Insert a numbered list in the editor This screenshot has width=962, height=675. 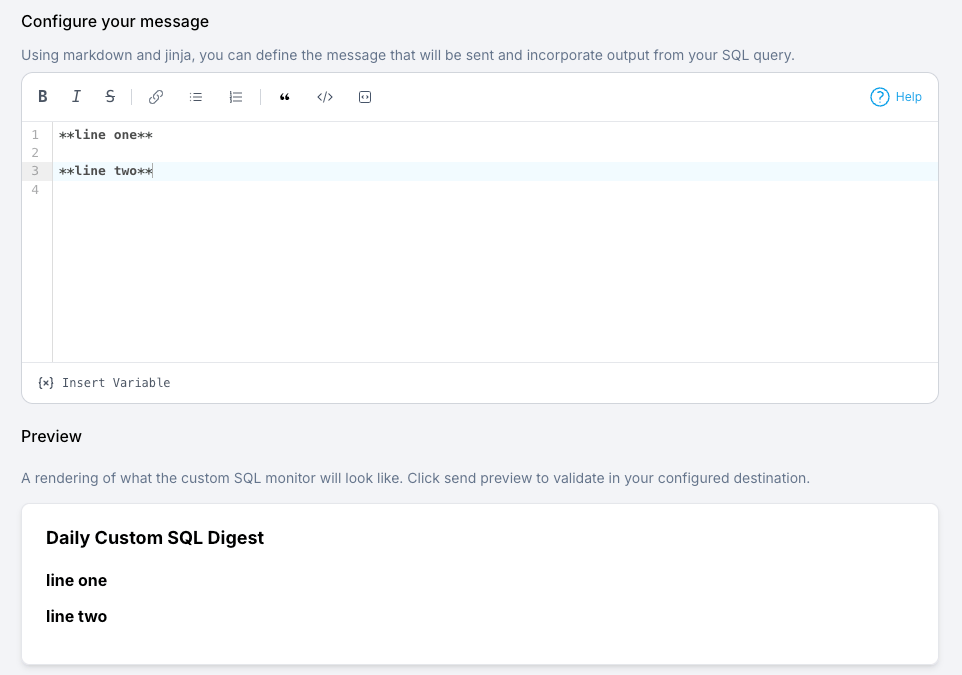236,97
